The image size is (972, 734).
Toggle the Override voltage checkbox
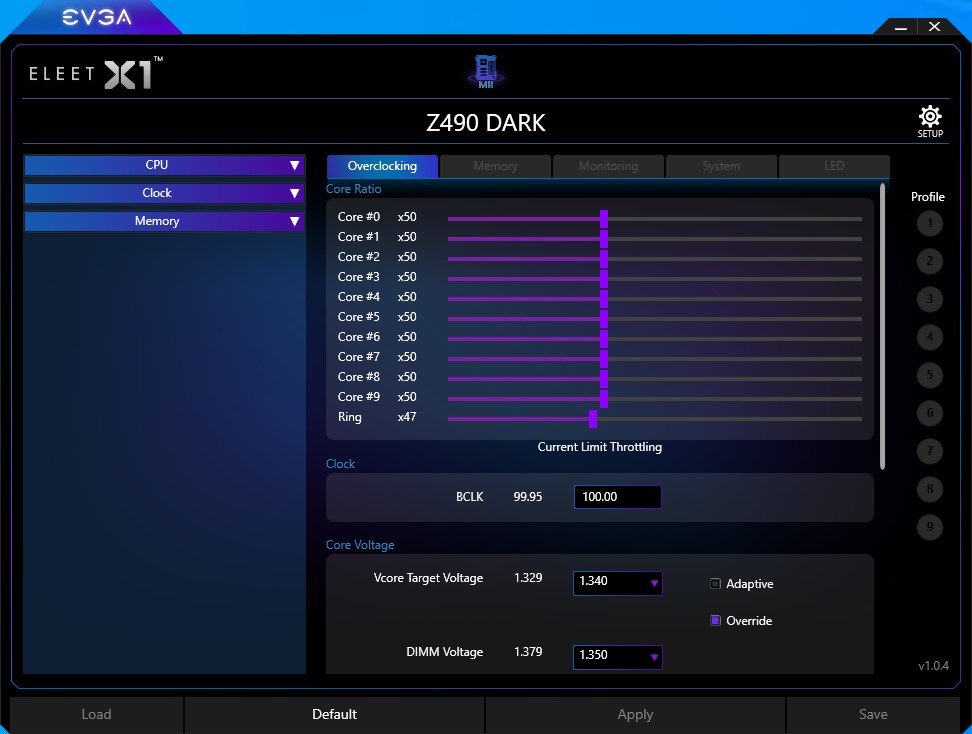pos(715,621)
